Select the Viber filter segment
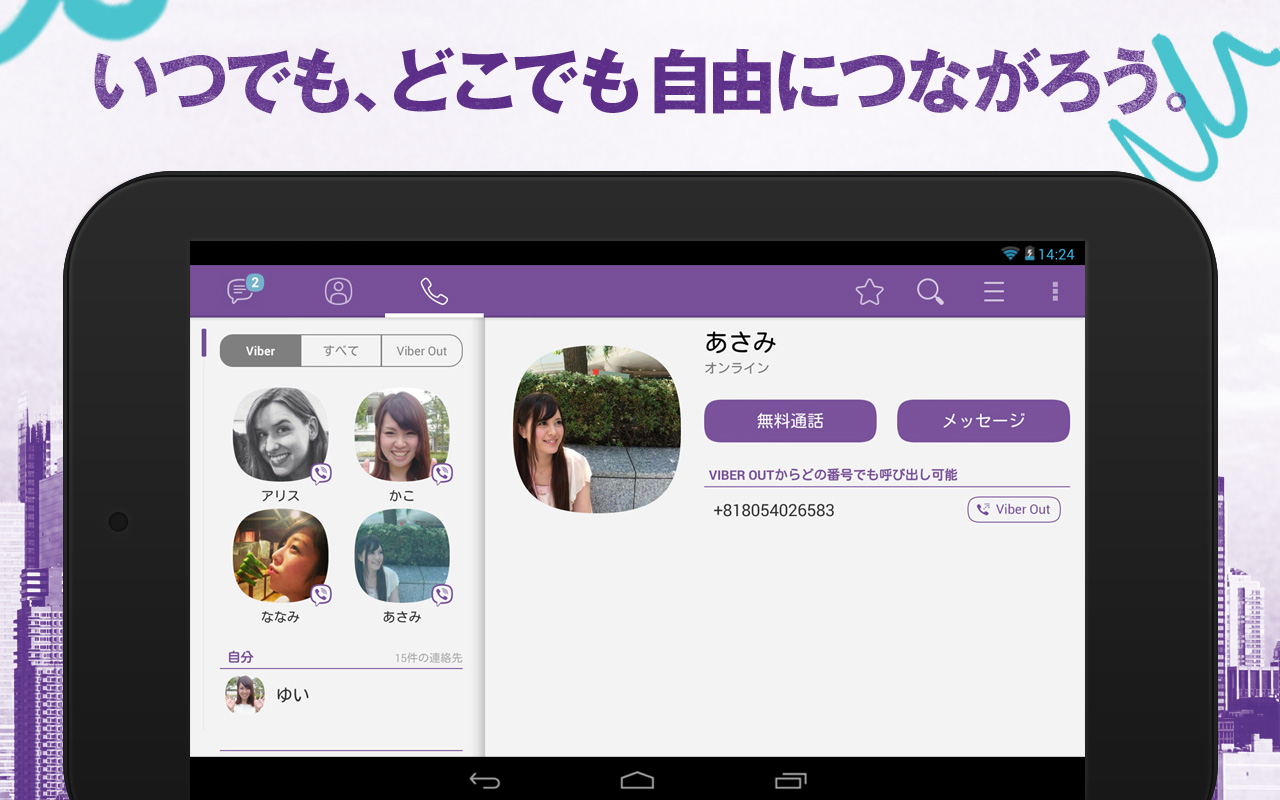The image size is (1280, 800). 260,351
